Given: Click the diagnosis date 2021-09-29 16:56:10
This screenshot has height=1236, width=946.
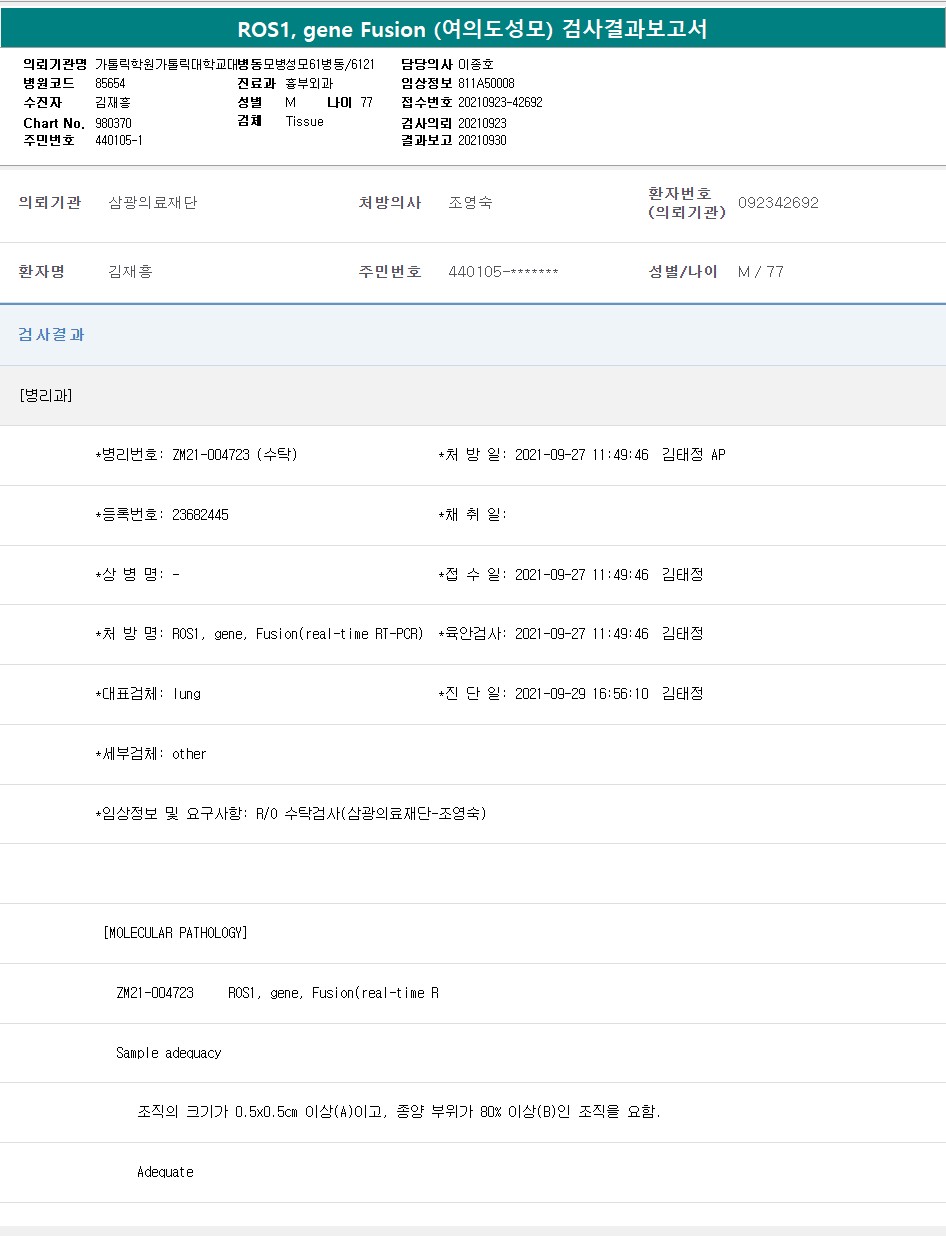Looking at the screenshot, I should tap(581, 694).
